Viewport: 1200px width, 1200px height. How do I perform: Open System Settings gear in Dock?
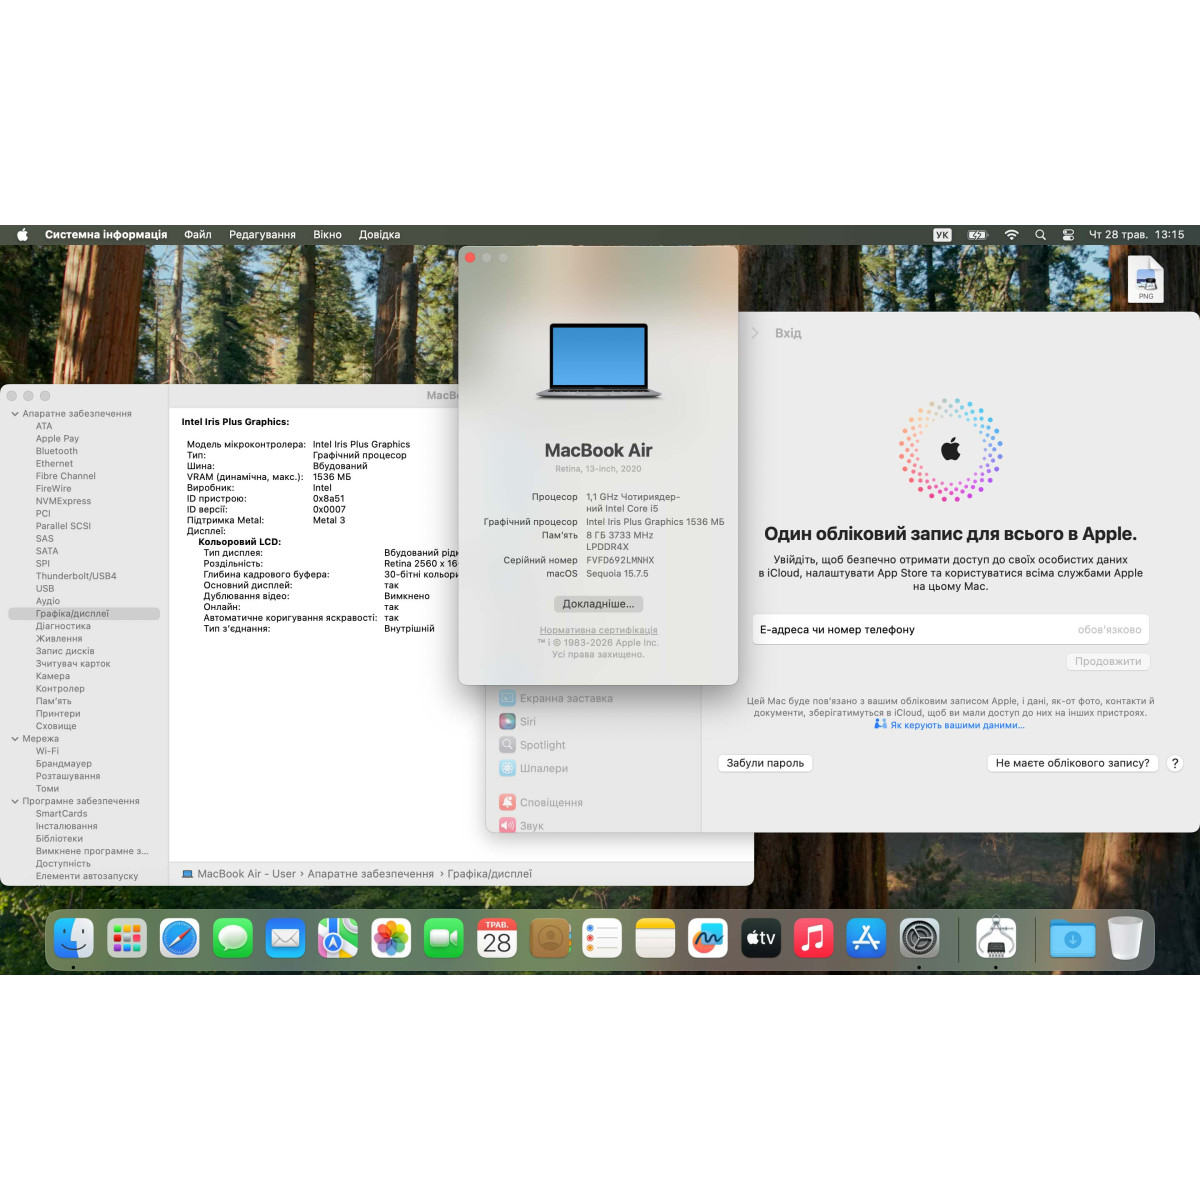[919, 938]
